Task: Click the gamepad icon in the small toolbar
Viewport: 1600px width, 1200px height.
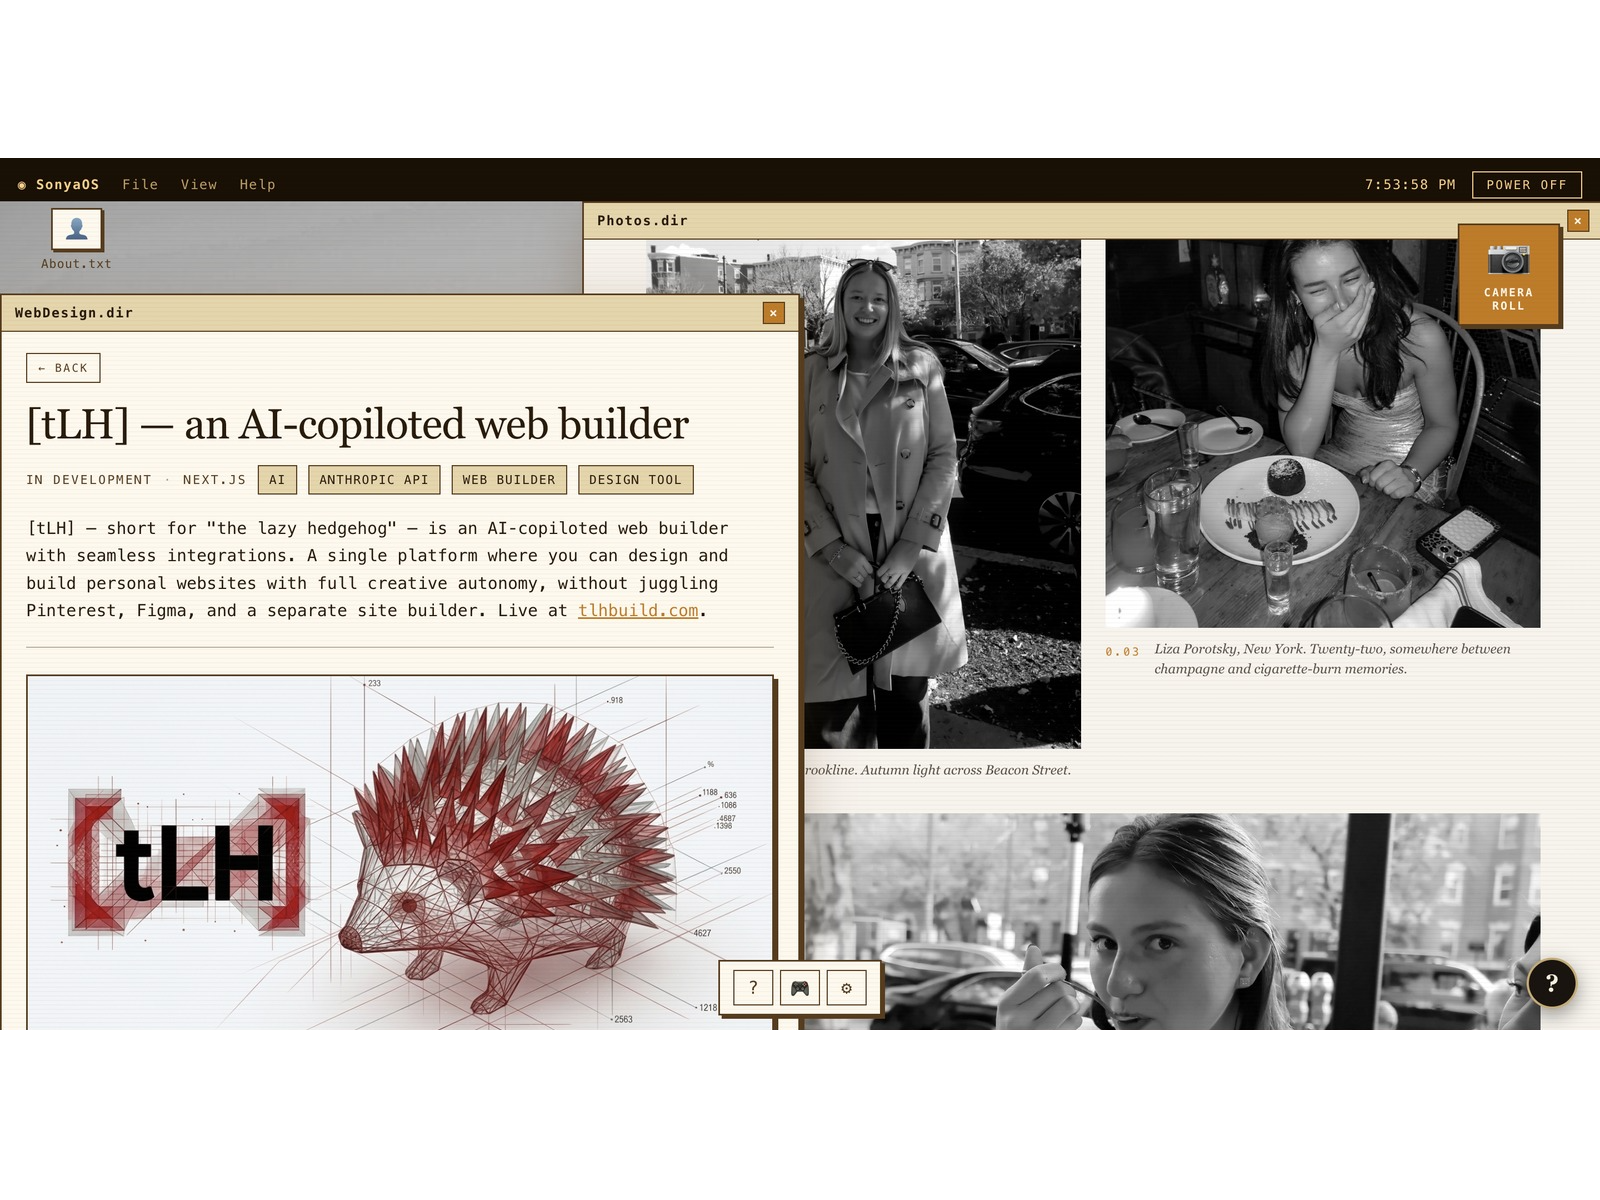Action: [800, 988]
